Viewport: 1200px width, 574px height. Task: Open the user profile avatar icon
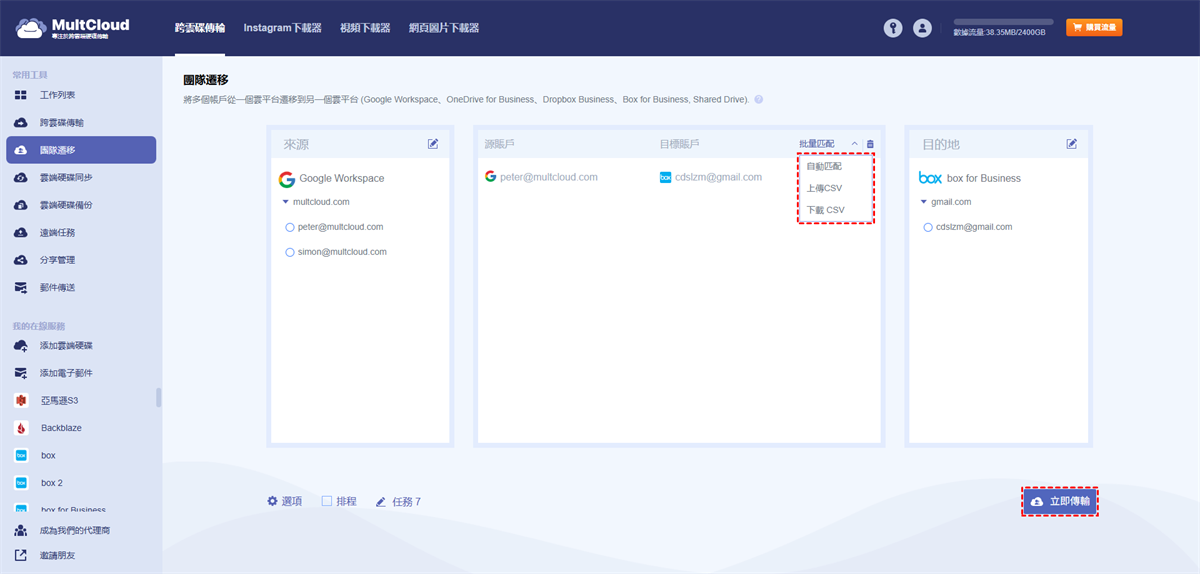pos(922,28)
